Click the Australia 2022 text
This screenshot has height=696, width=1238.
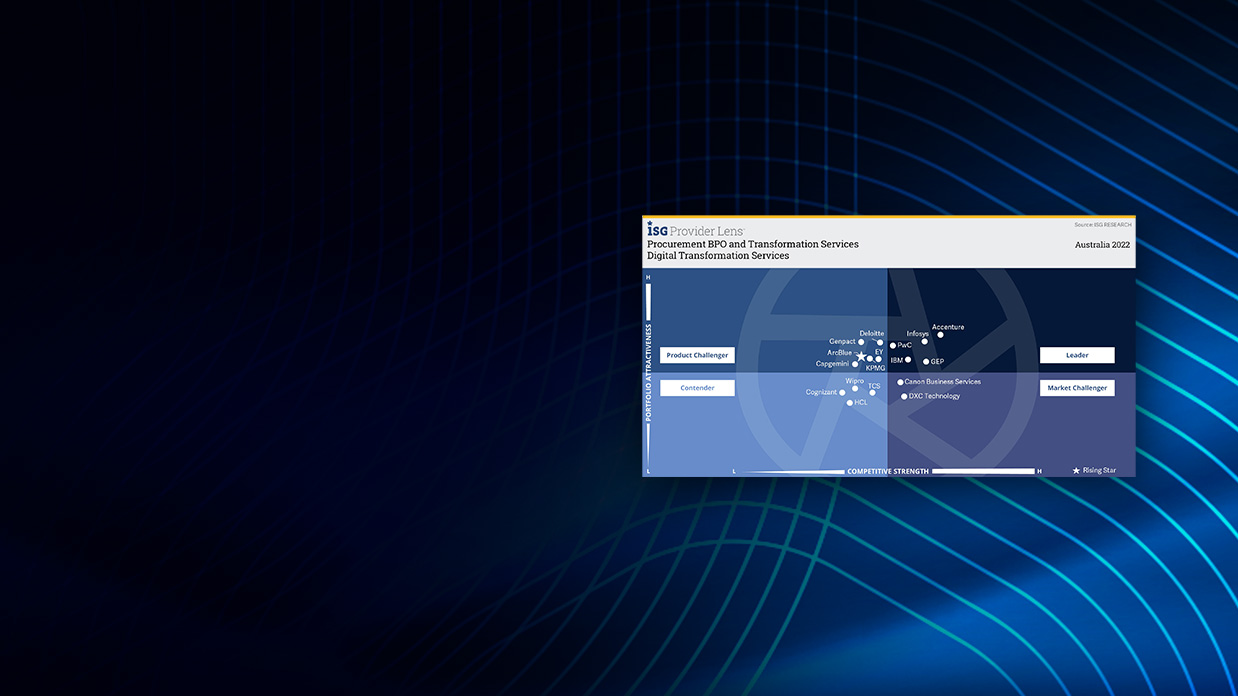1103,244
